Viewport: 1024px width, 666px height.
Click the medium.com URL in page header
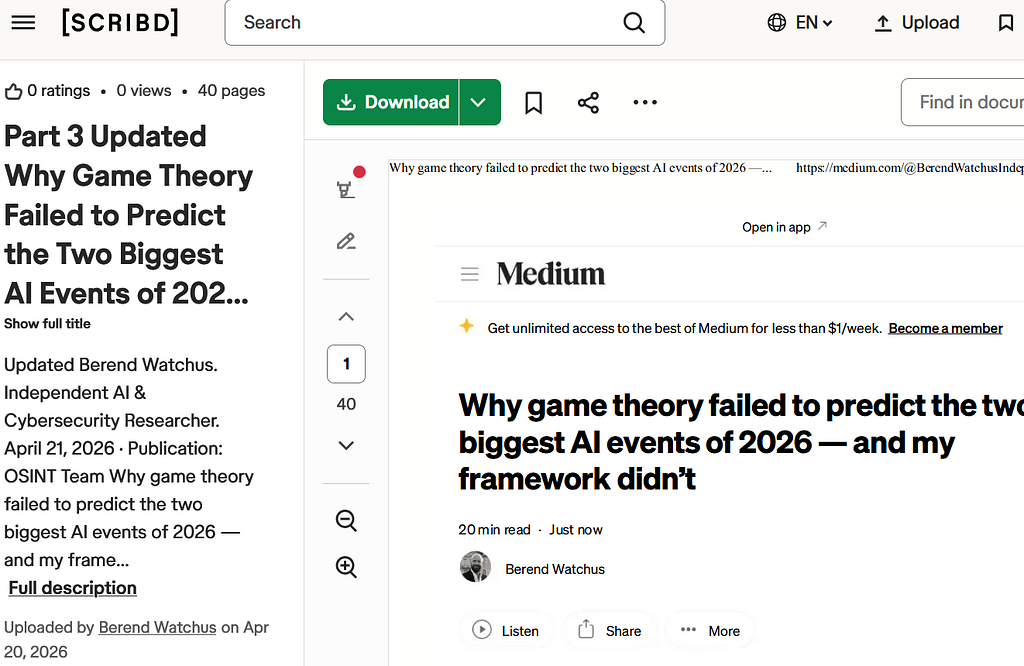point(910,168)
